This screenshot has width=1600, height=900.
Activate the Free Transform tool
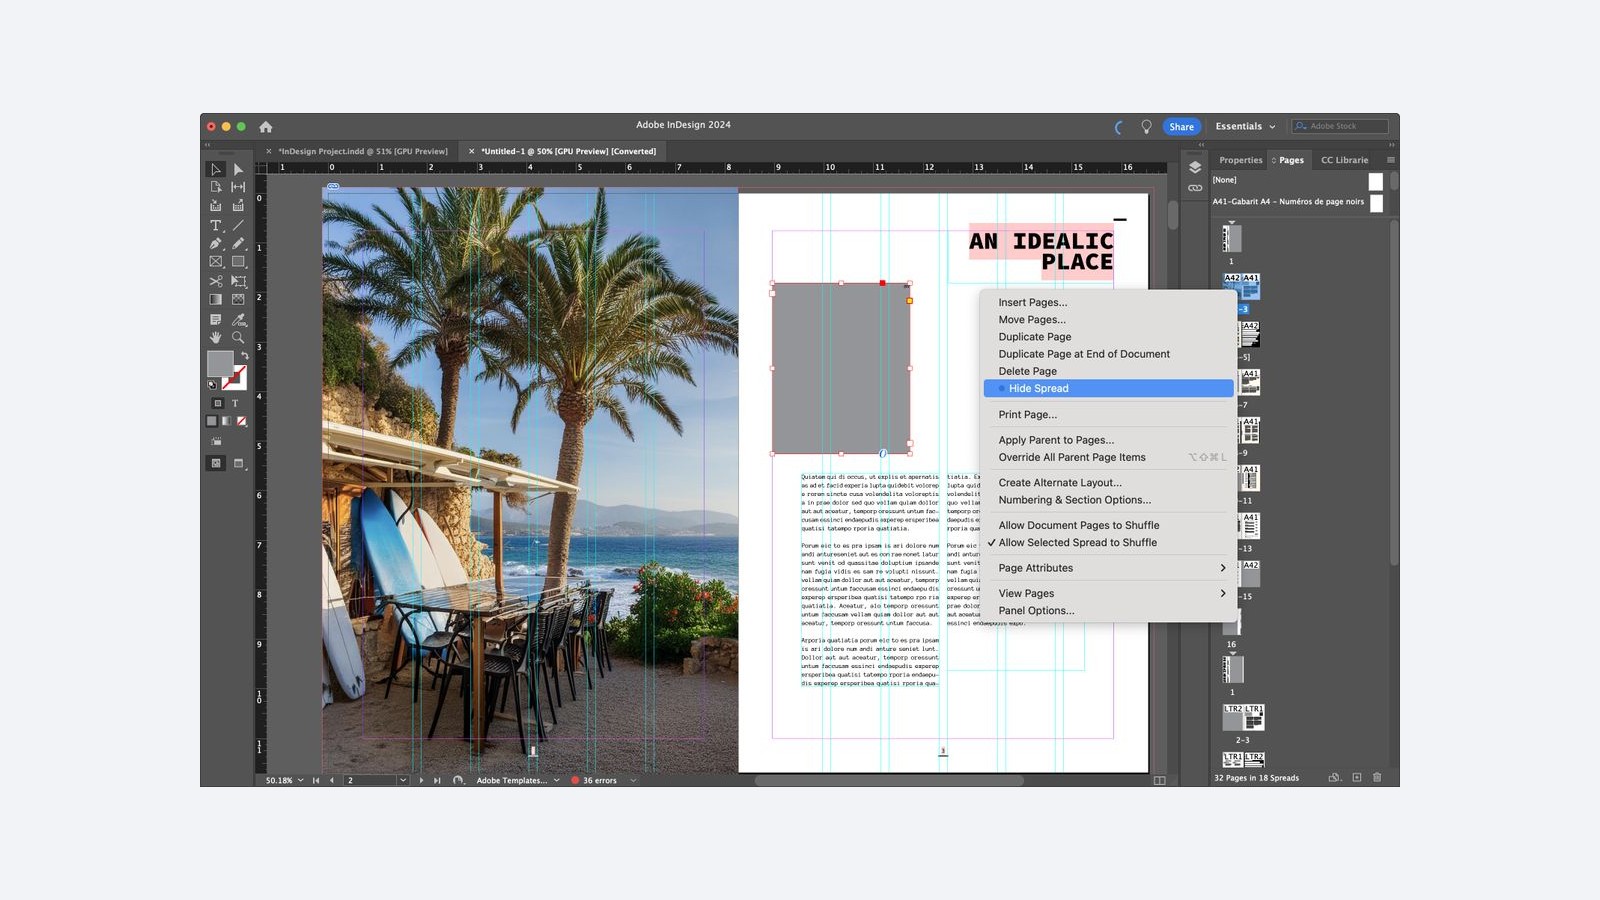238,281
